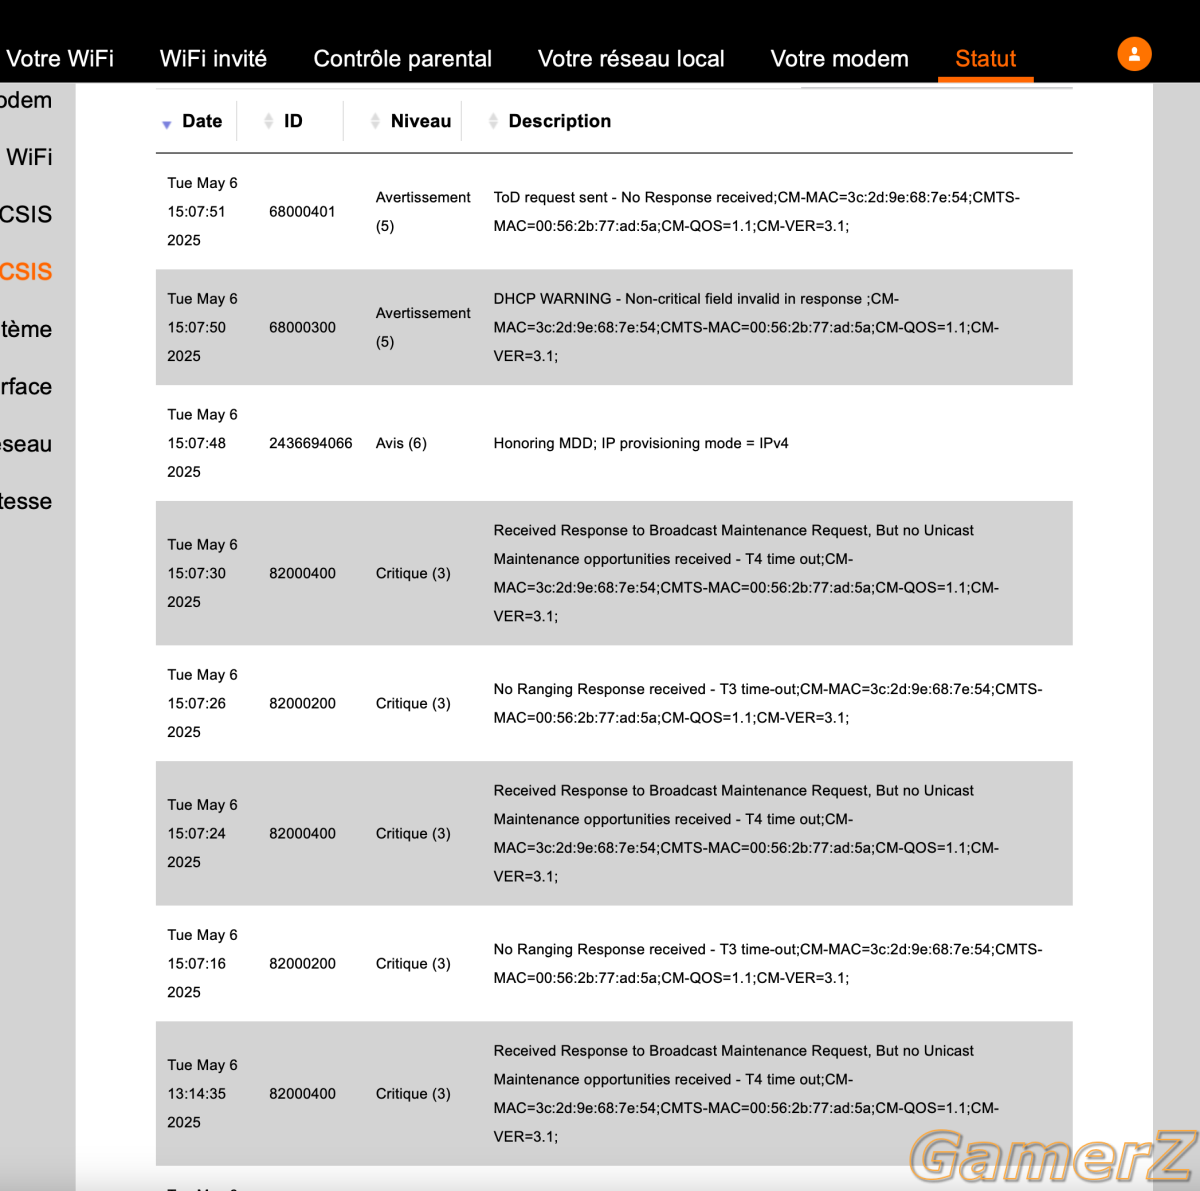Click the Date column header label
The width and height of the screenshot is (1200, 1191).
coord(202,121)
